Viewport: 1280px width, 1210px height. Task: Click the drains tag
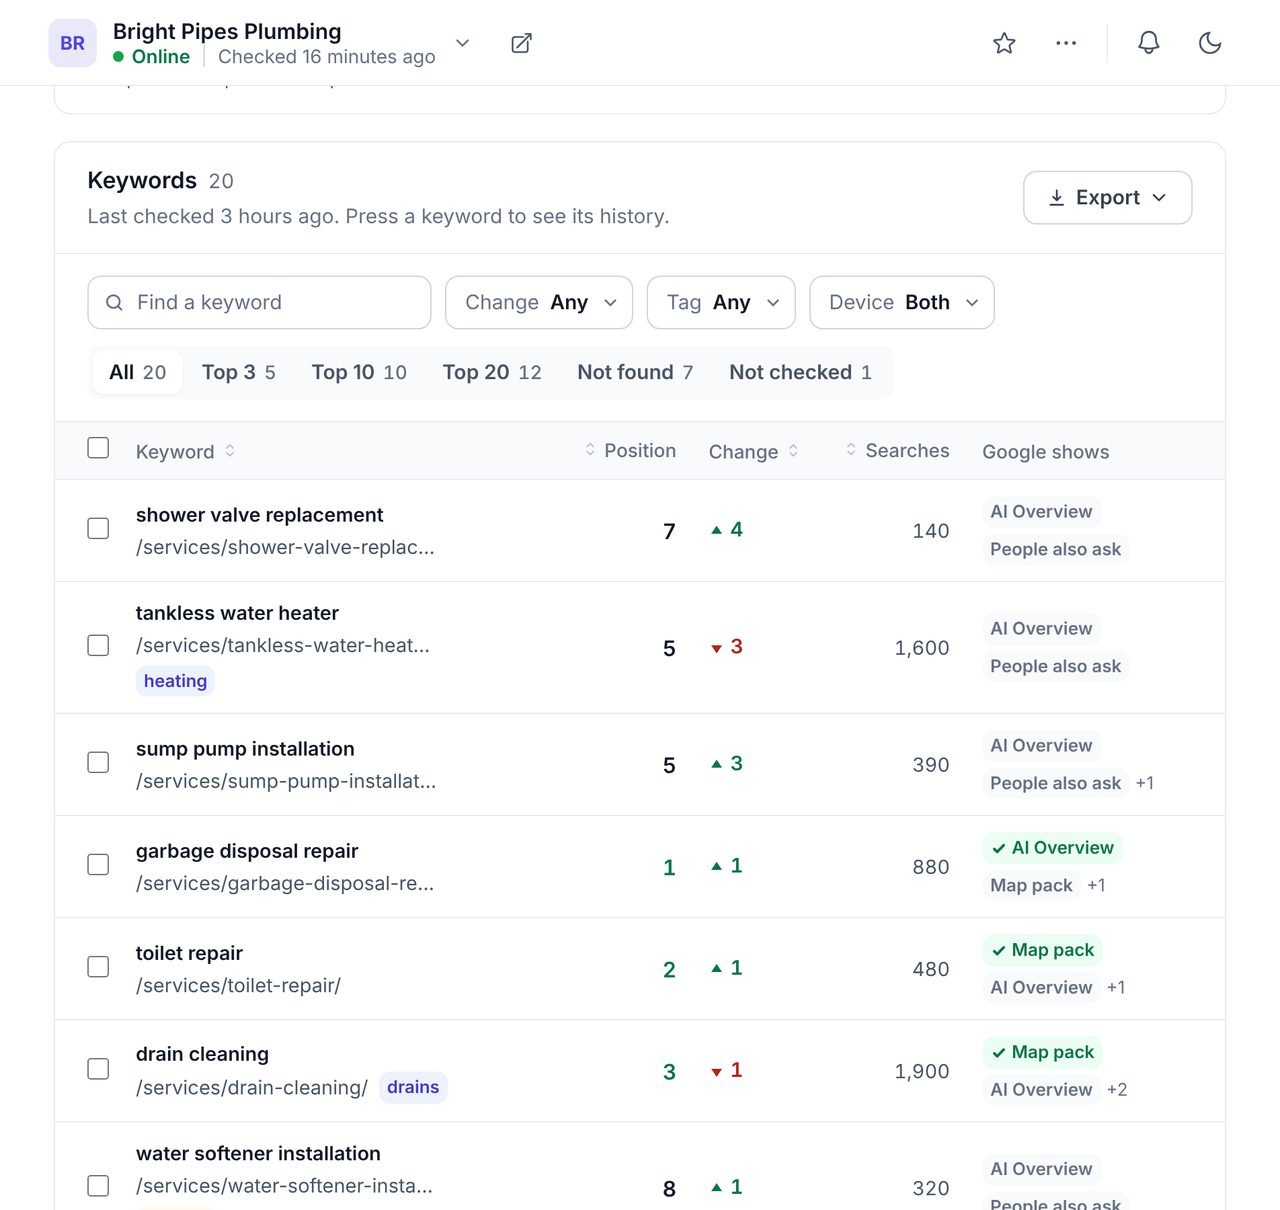click(413, 1087)
